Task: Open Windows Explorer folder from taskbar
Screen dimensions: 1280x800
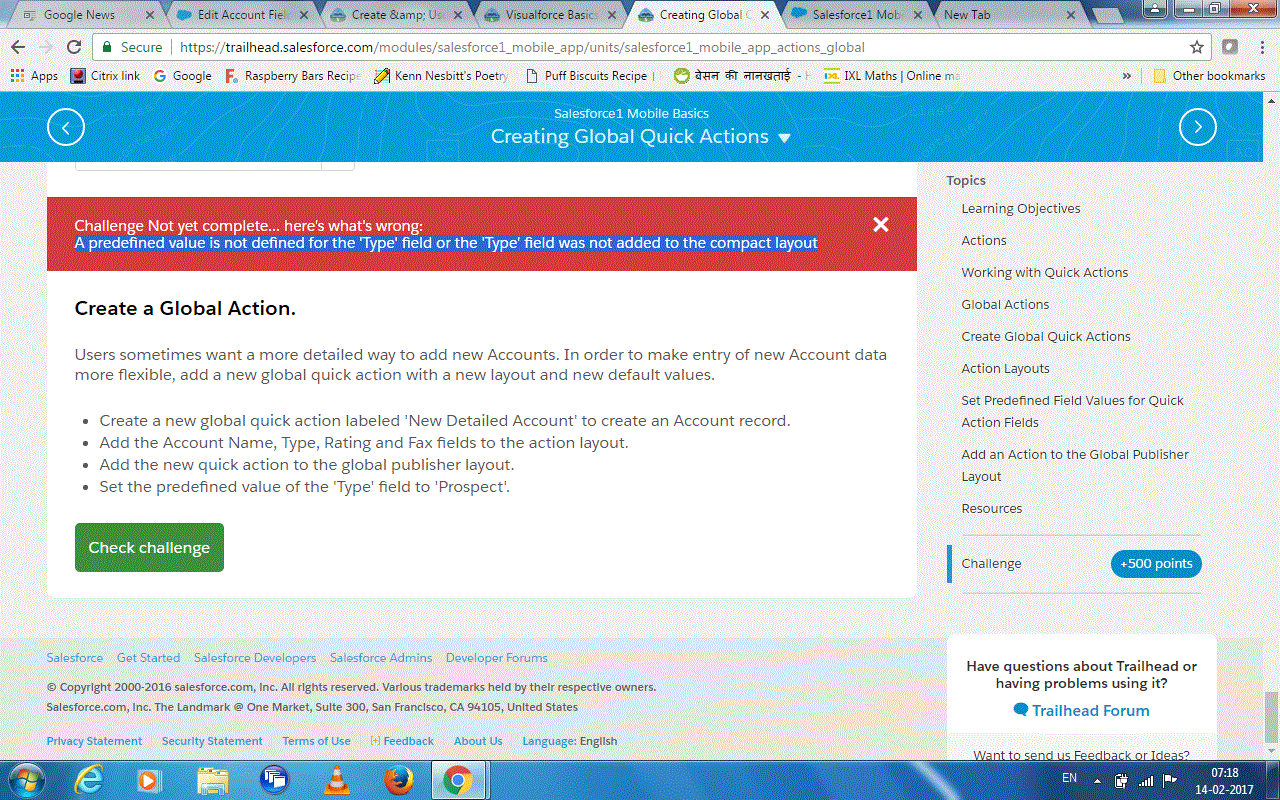Action: (x=212, y=780)
